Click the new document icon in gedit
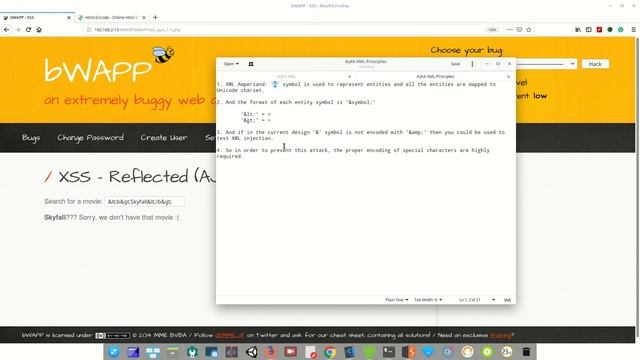 pyautogui.click(x=251, y=64)
